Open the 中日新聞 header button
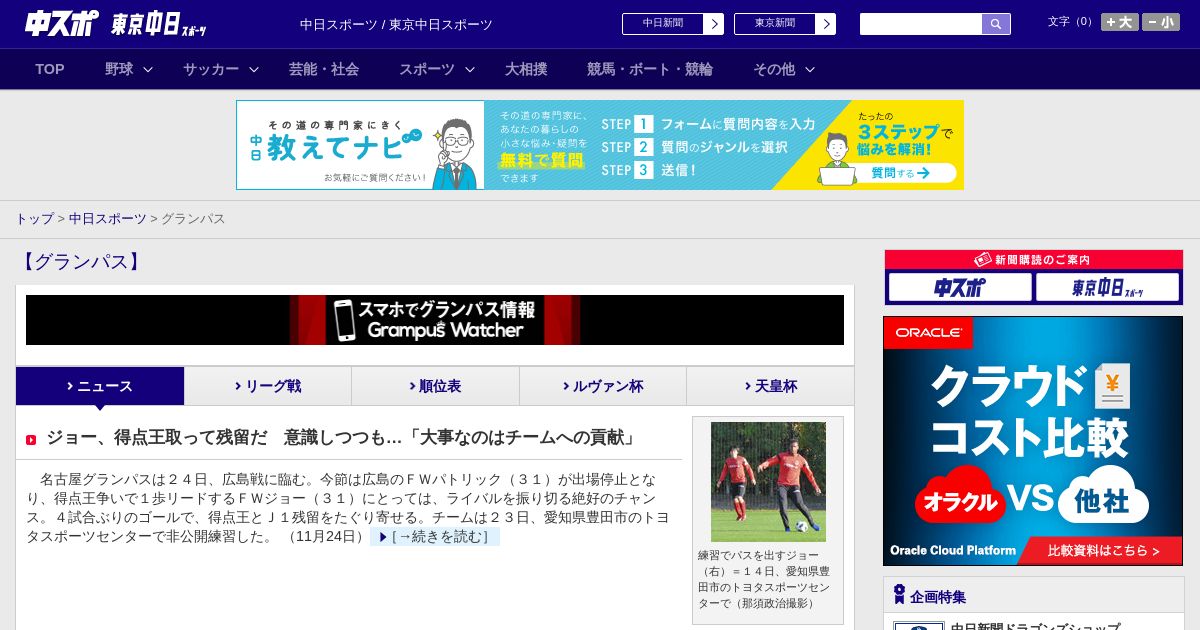The width and height of the screenshot is (1200, 630). (672, 24)
